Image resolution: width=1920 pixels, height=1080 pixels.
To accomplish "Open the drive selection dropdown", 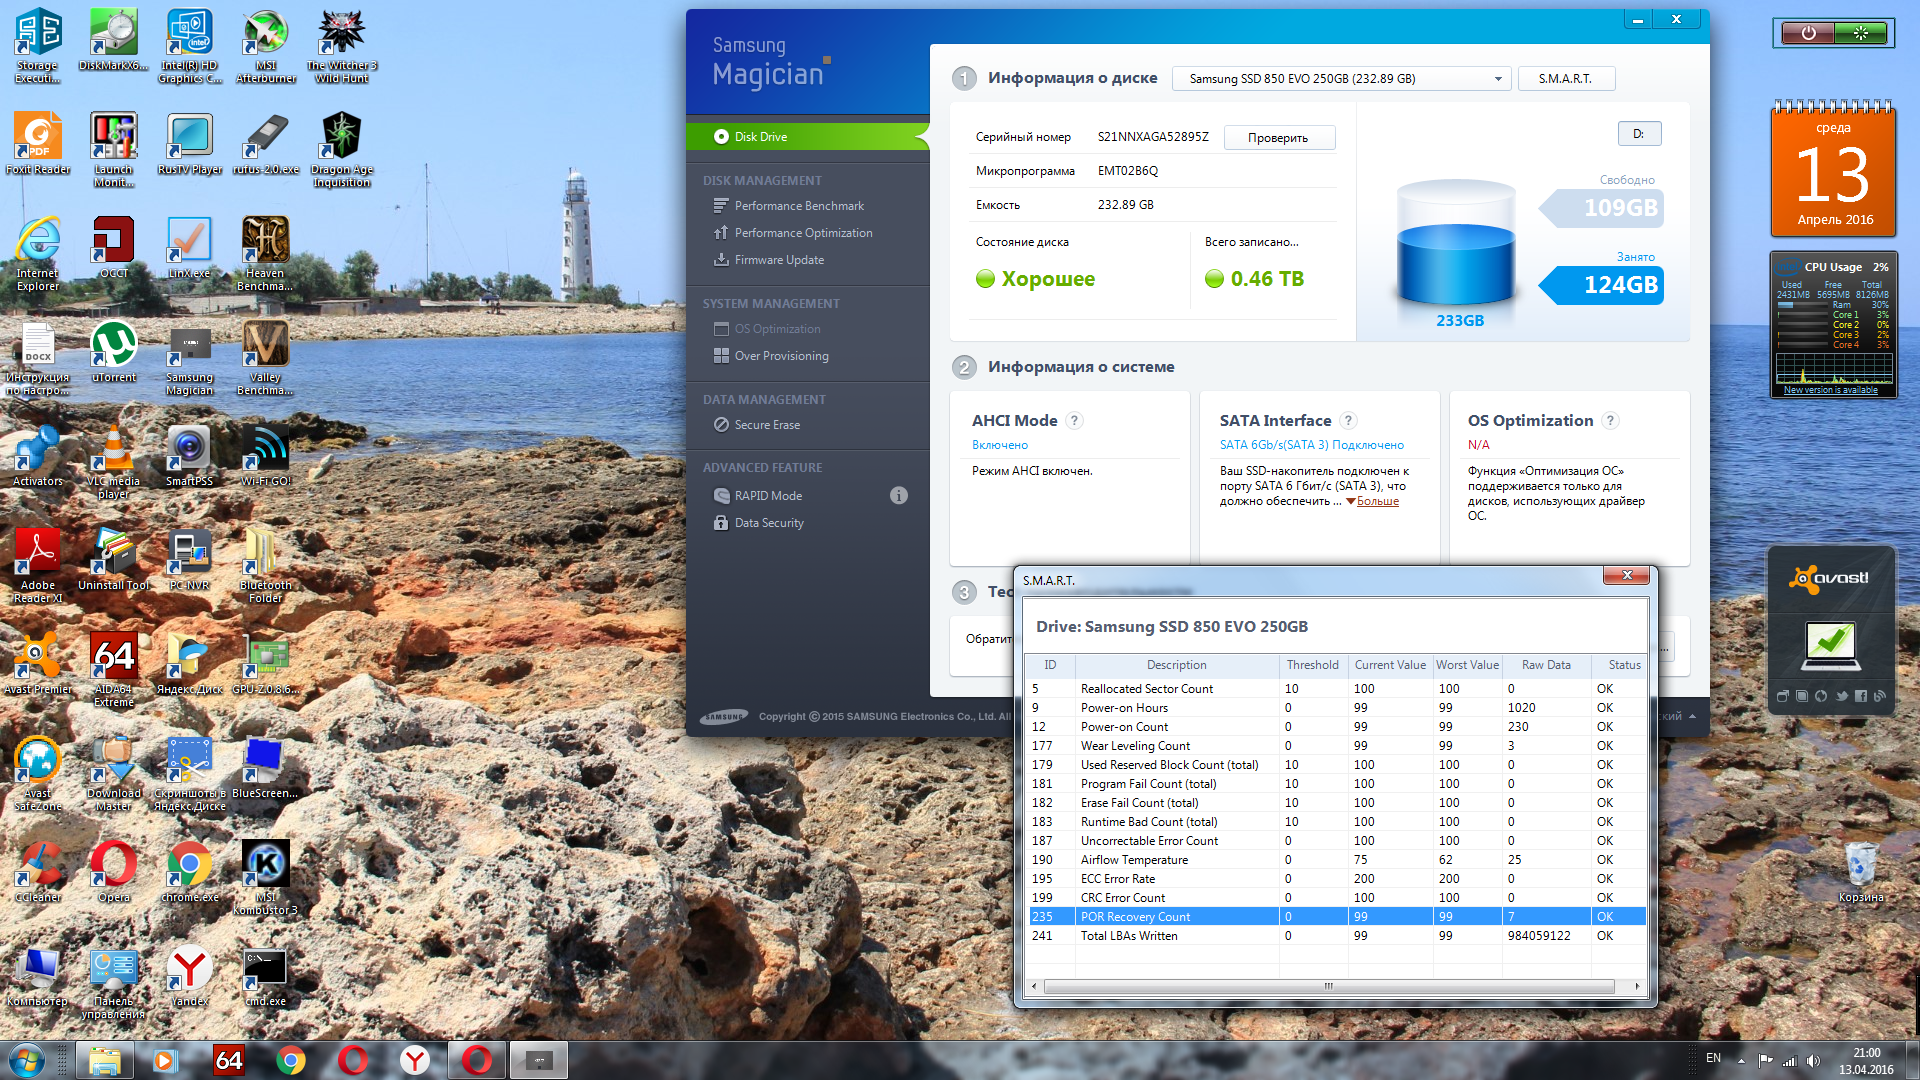I will 1340,79.
